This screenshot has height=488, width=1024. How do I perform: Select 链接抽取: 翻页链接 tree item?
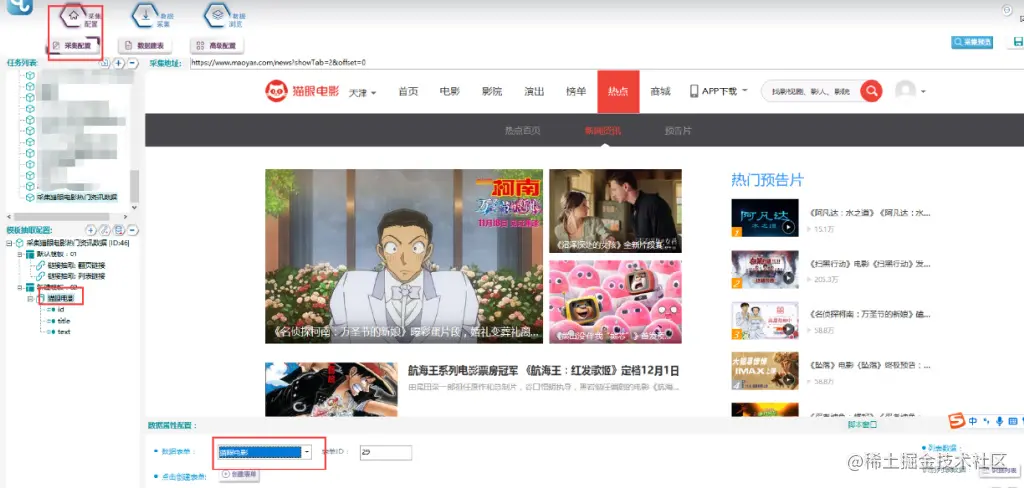pyautogui.click(x=76, y=265)
